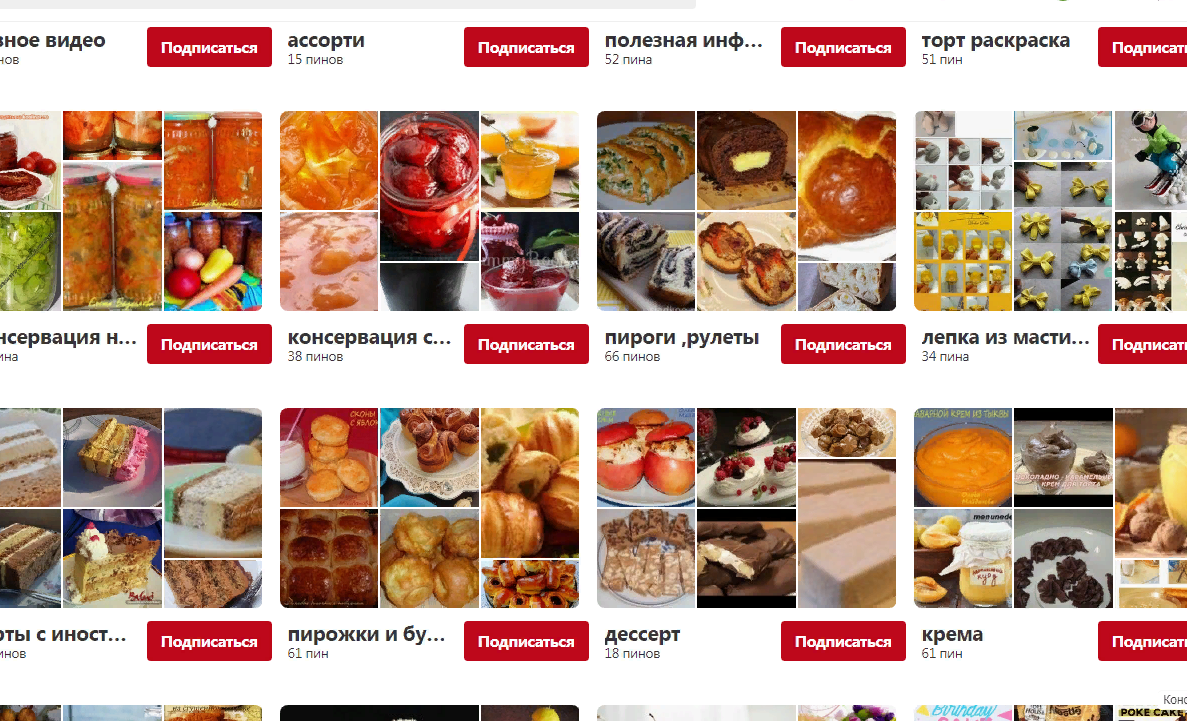Open the пироги ,рулеты board title
The width and height of the screenshot is (1187, 721).
(x=681, y=337)
